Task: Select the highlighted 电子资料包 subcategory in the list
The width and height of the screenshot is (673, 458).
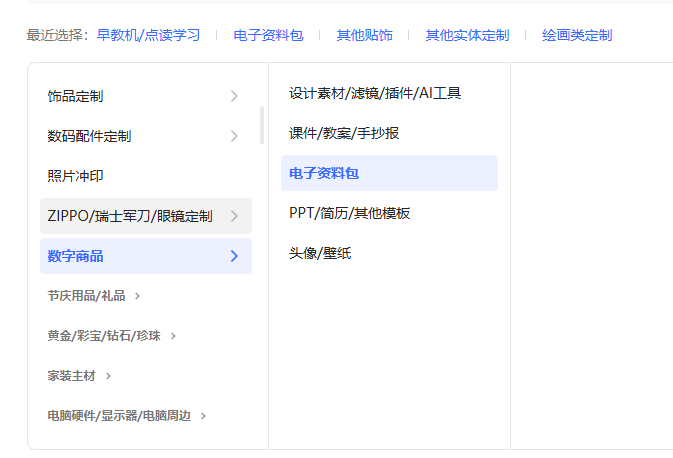Action: click(x=324, y=173)
